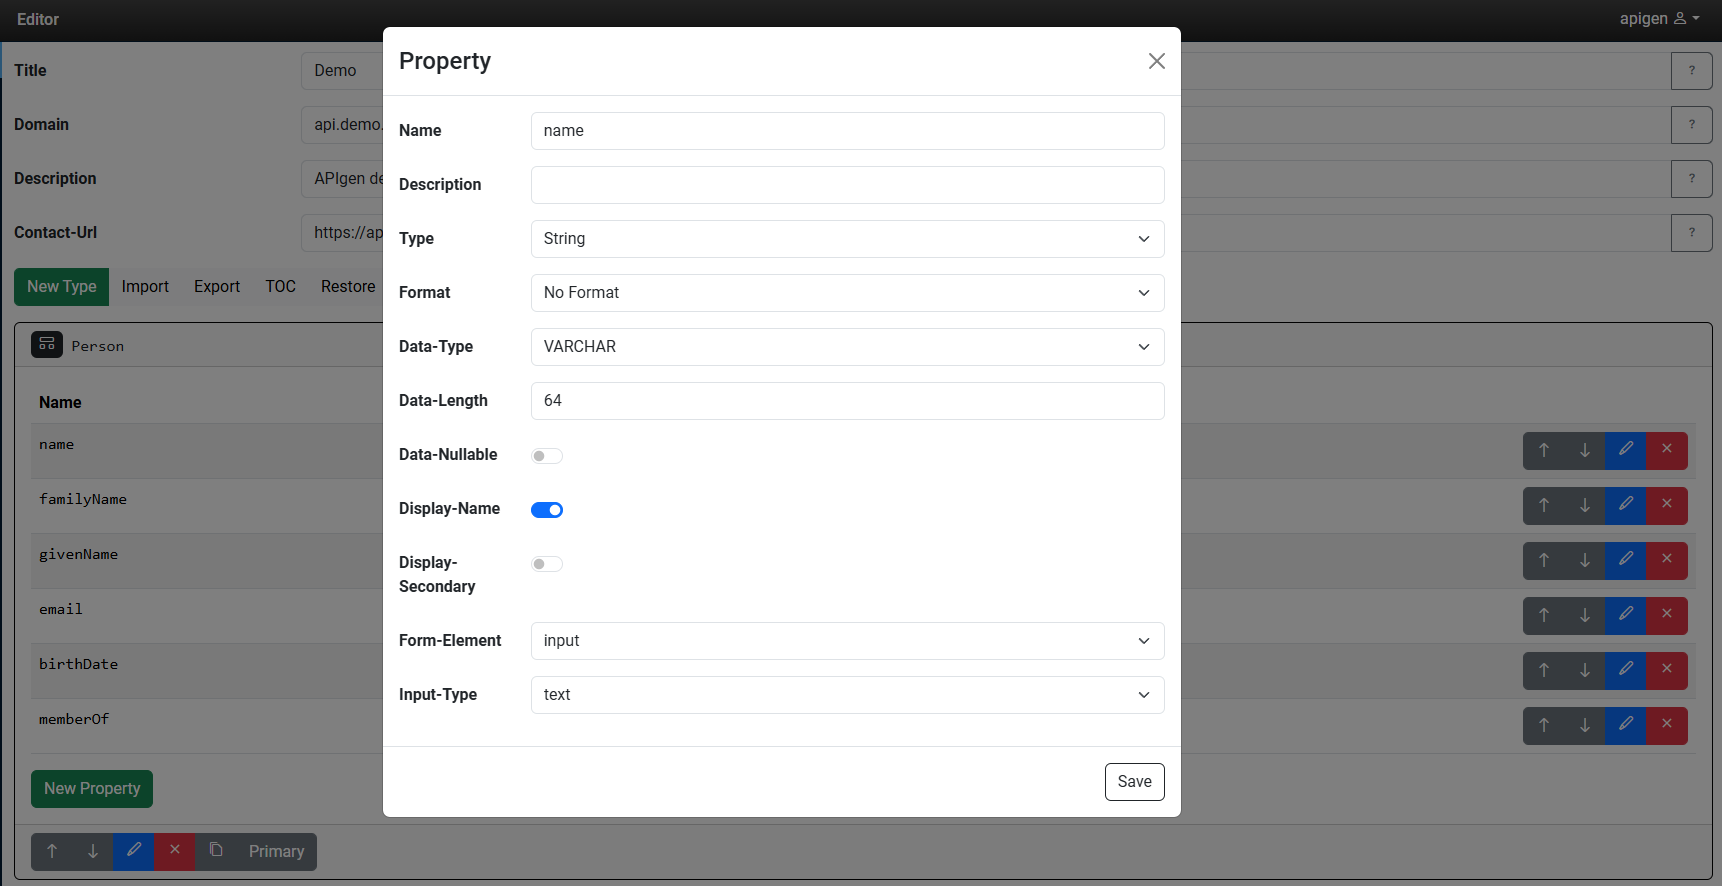1722x886 pixels.
Task: Click the delete X icon for email row
Action: (1666, 615)
